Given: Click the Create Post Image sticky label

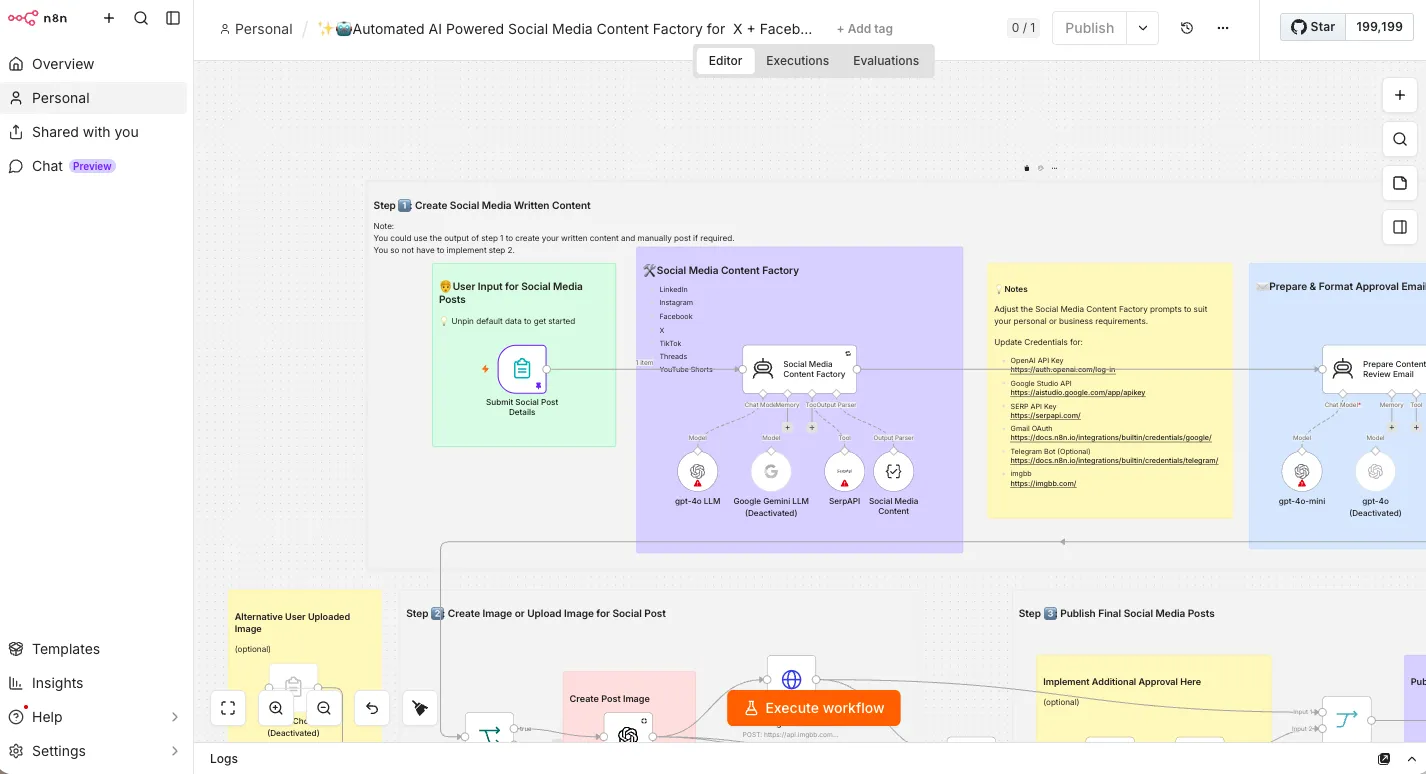Looking at the screenshot, I should click(x=610, y=699).
